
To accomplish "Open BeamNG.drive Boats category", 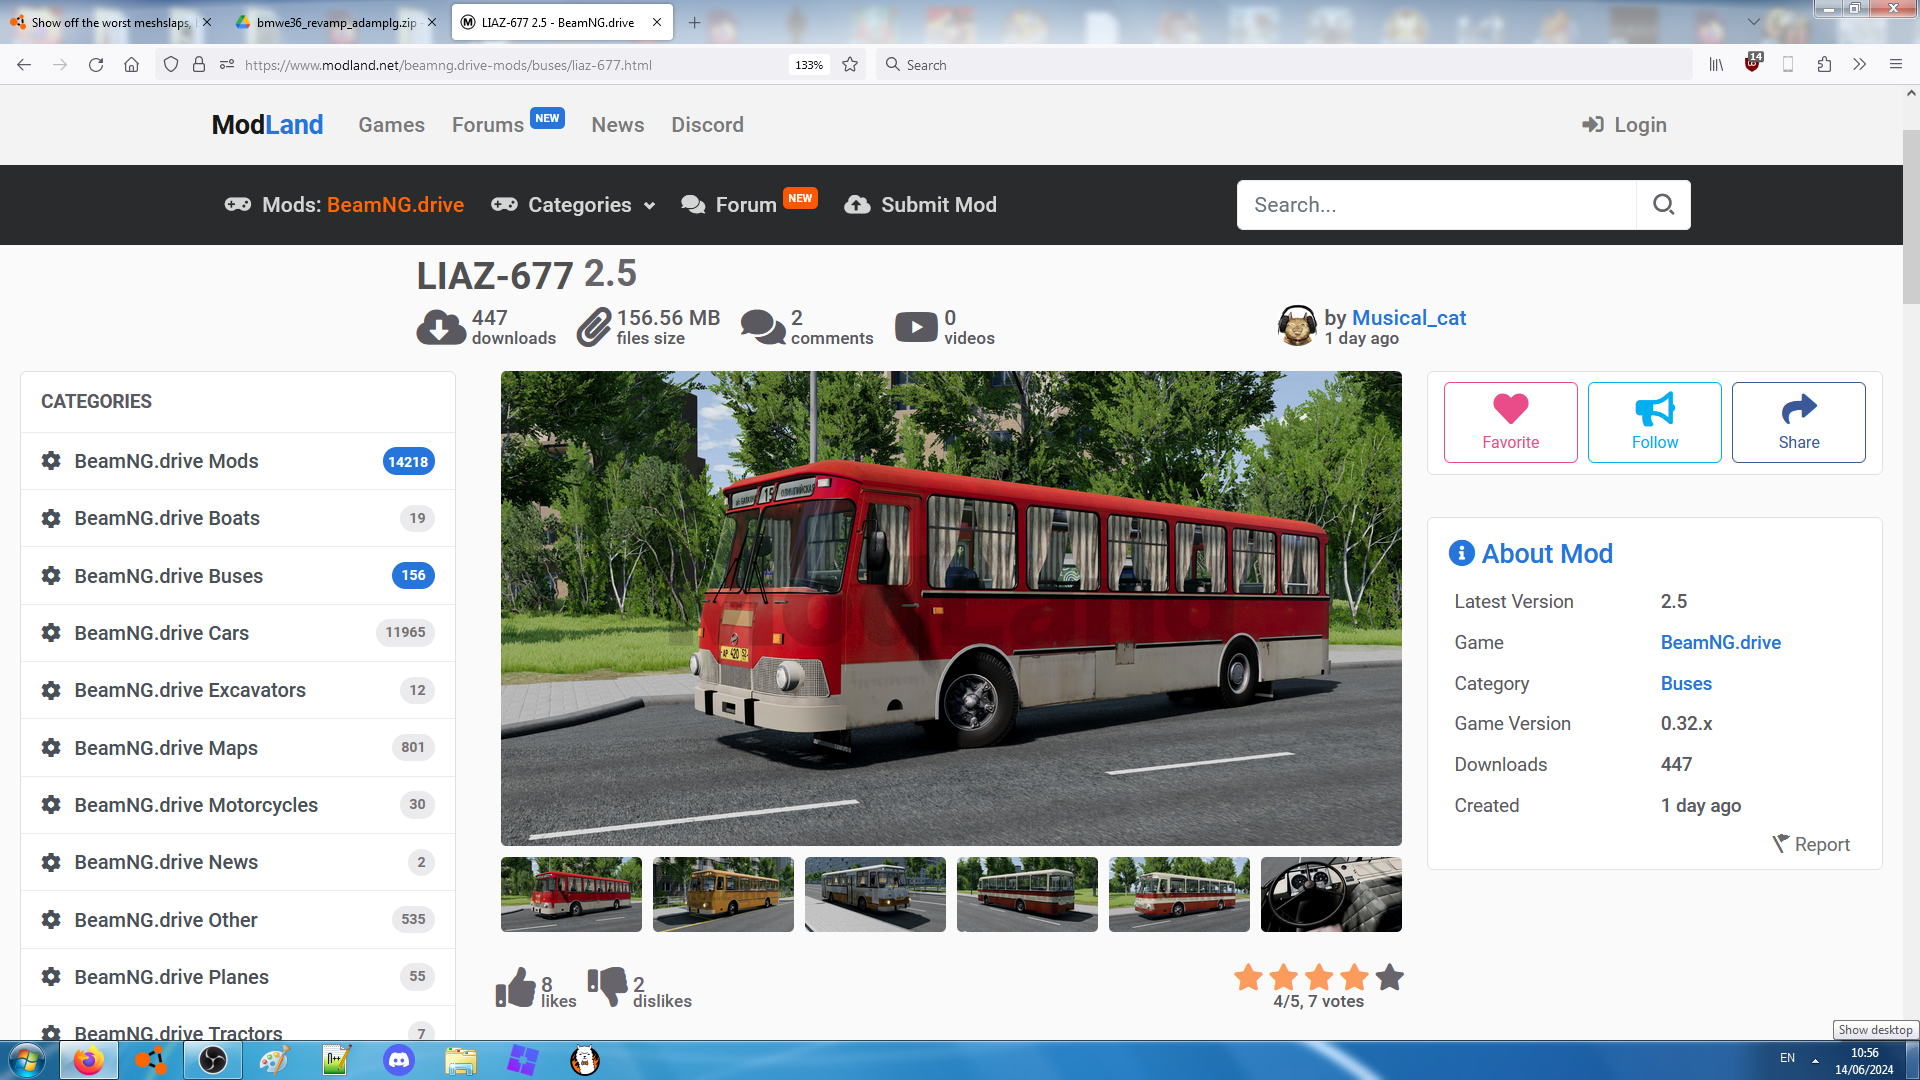I will [x=238, y=518].
